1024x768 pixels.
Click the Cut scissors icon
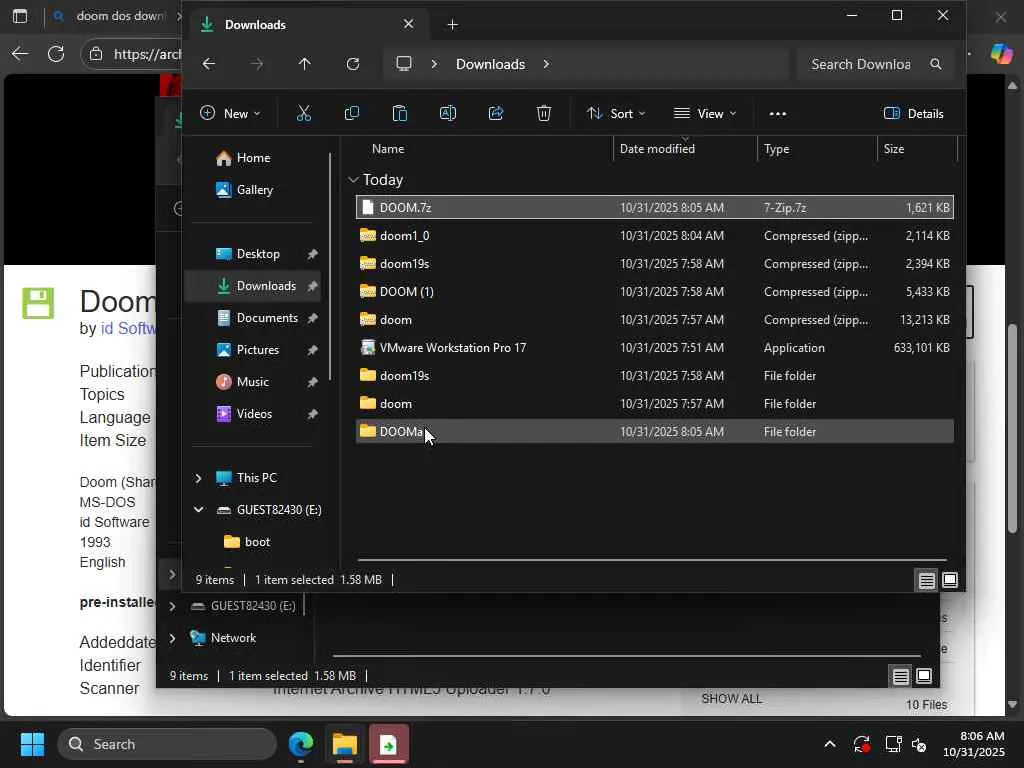[x=304, y=114]
